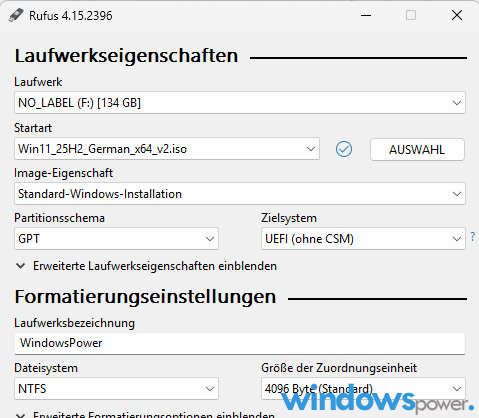
Task: Click the Partitionsschema label
Action: coord(59,218)
